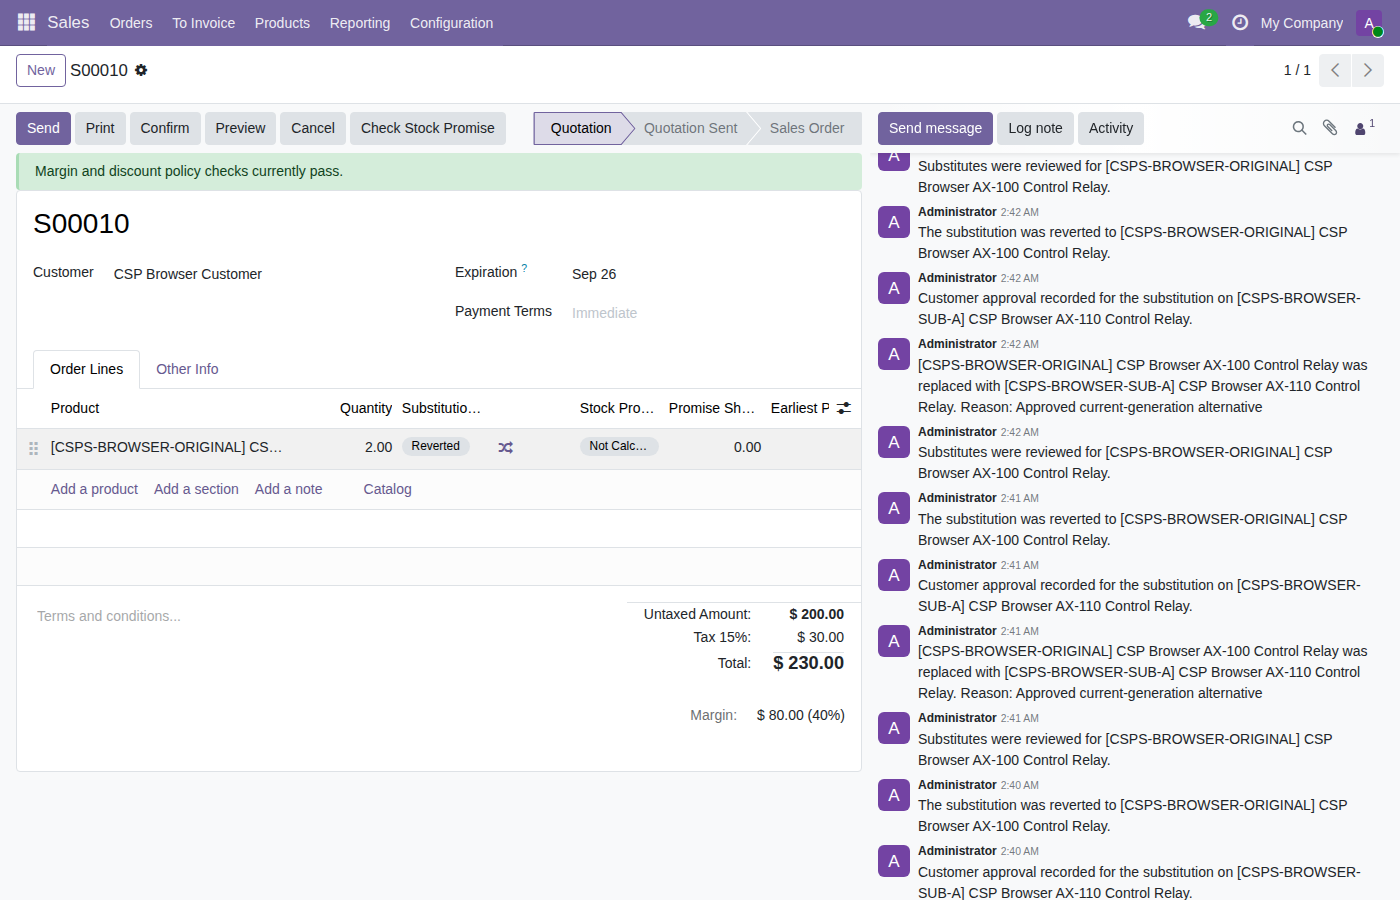Open the record actions gear icon

(x=141, y=70)
